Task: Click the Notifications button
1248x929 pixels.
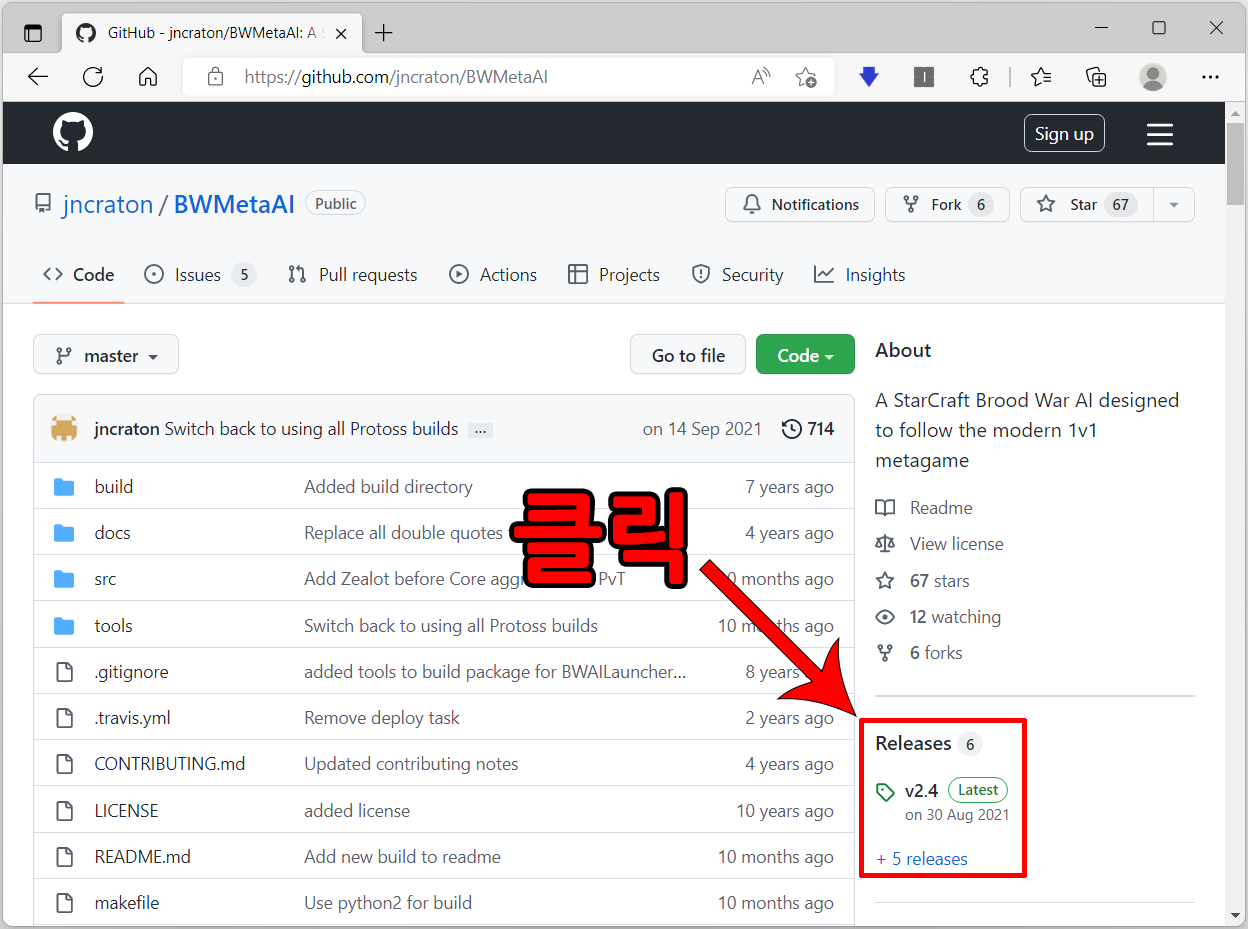Action: point(800,205)
